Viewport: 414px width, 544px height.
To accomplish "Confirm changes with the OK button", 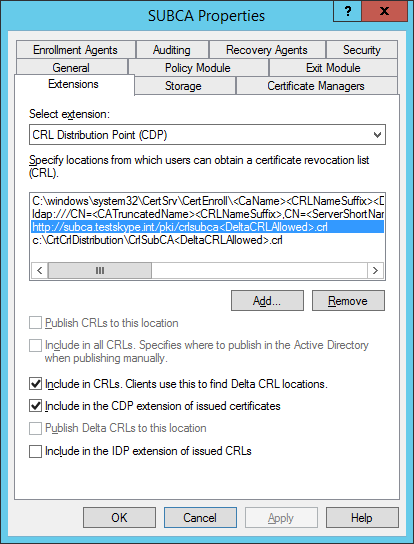I will point(119,518).
